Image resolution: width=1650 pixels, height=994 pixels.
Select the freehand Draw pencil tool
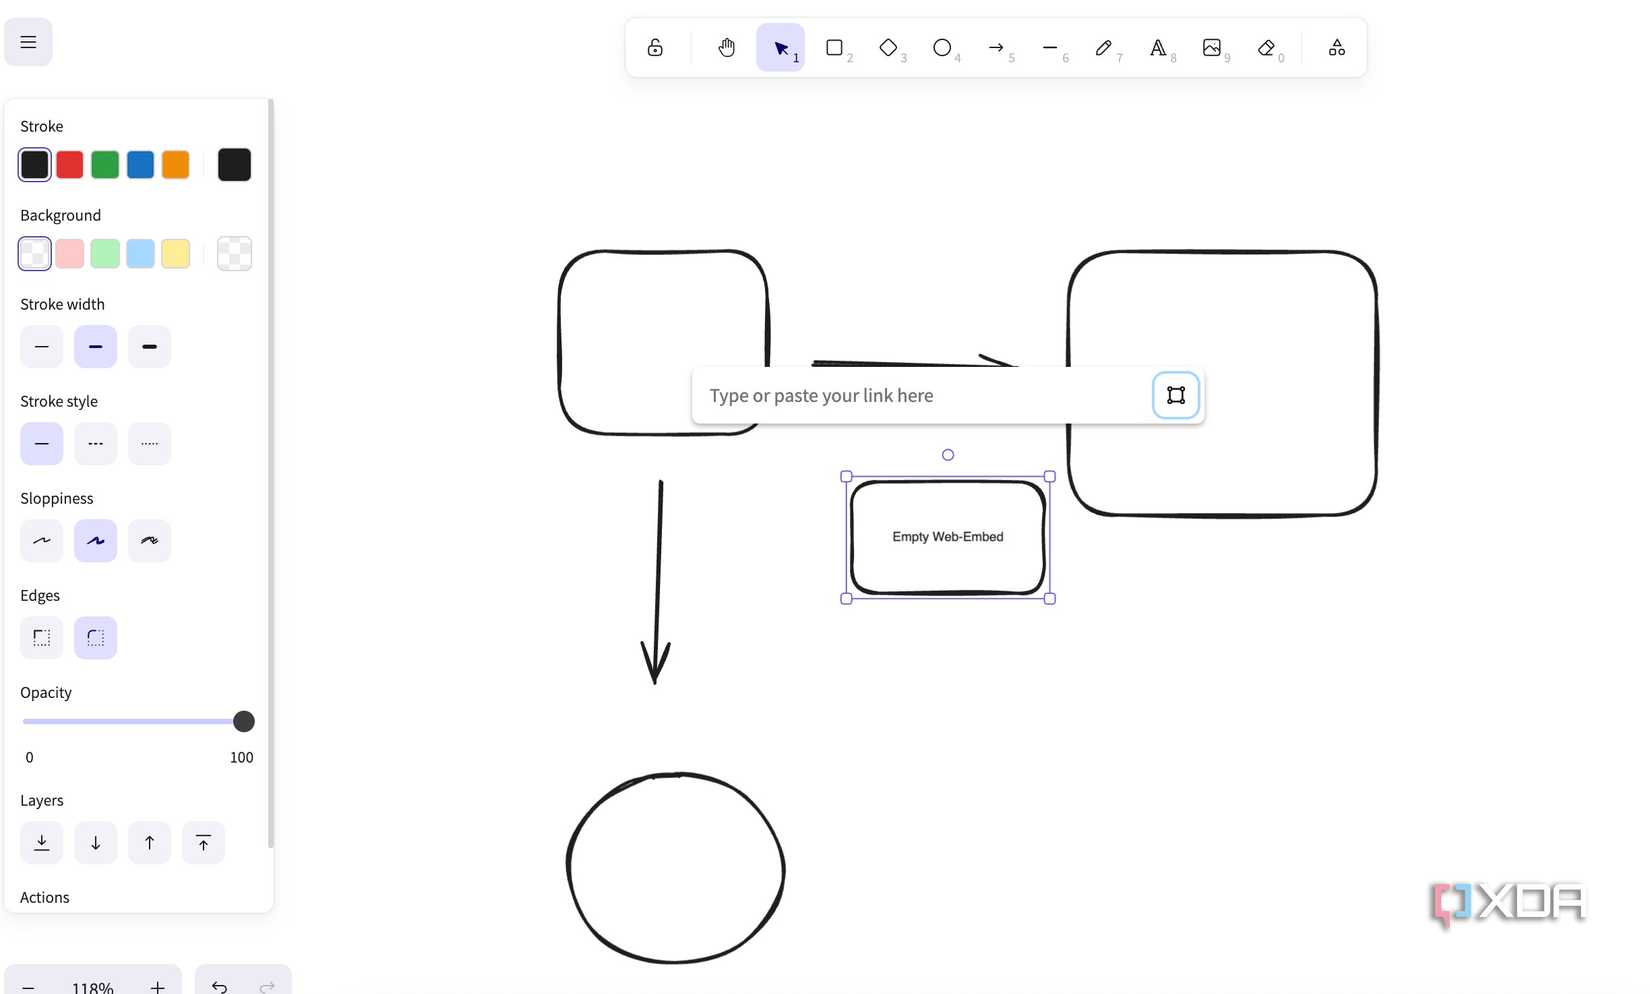1104,47
